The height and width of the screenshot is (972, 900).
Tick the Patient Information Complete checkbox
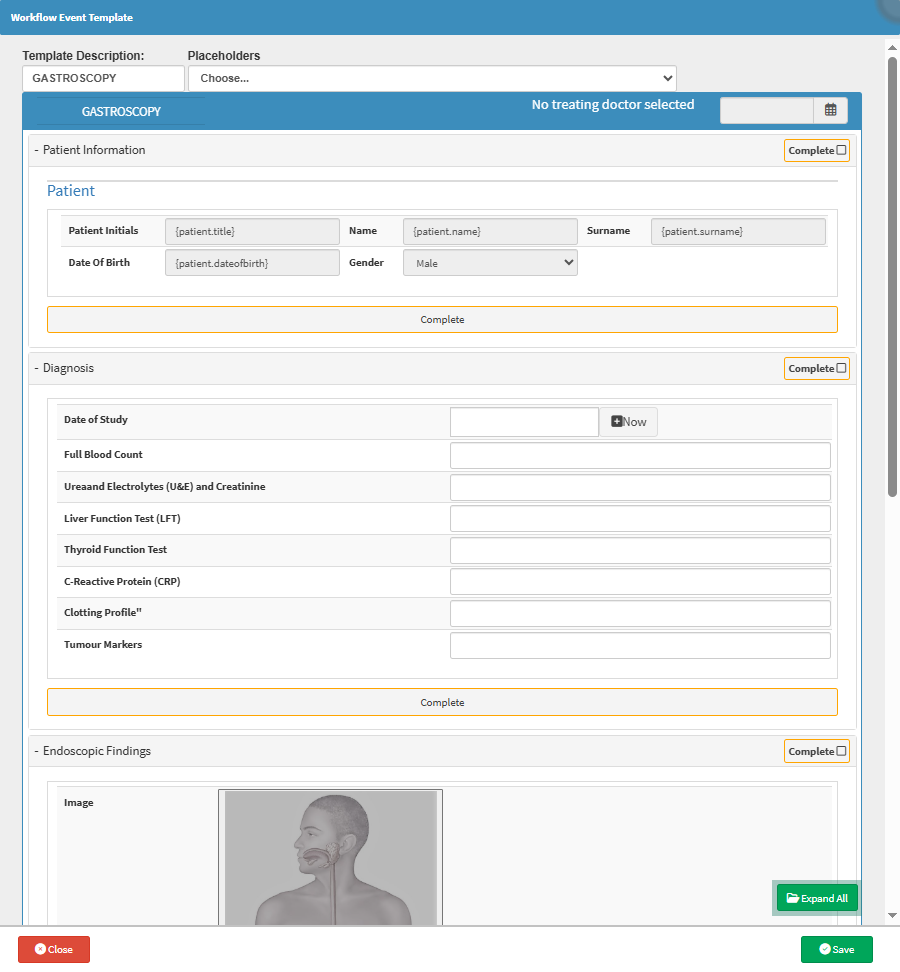841,150
